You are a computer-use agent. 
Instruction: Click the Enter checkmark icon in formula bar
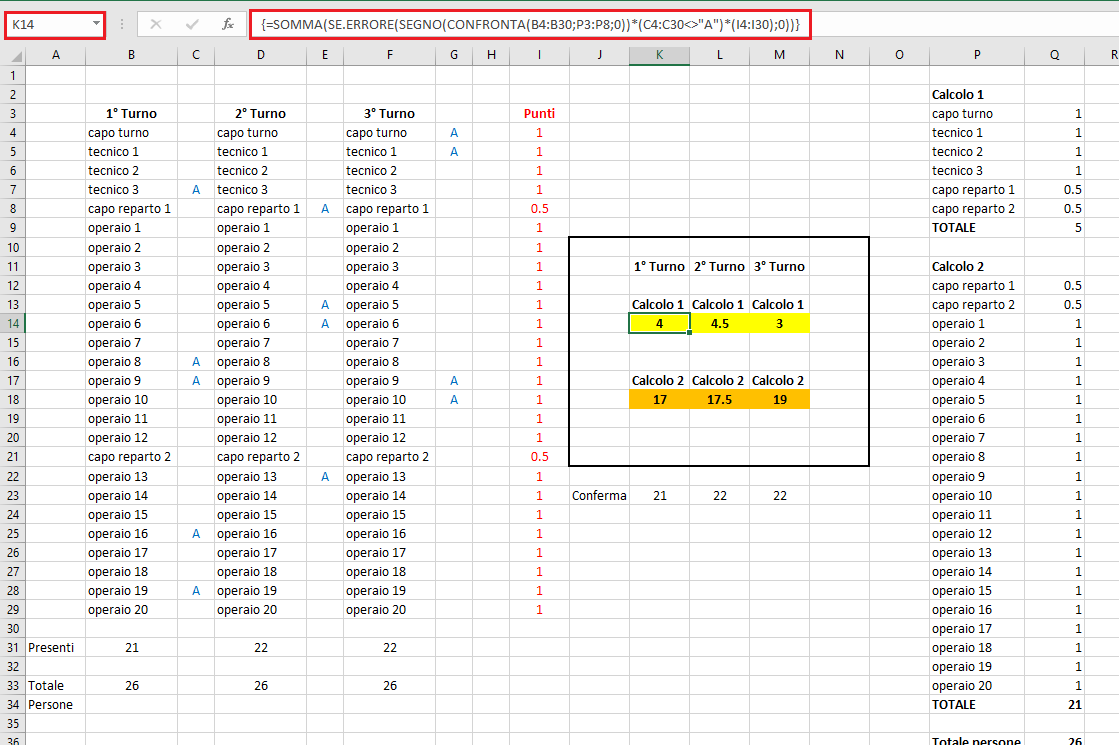click(192, 24)
